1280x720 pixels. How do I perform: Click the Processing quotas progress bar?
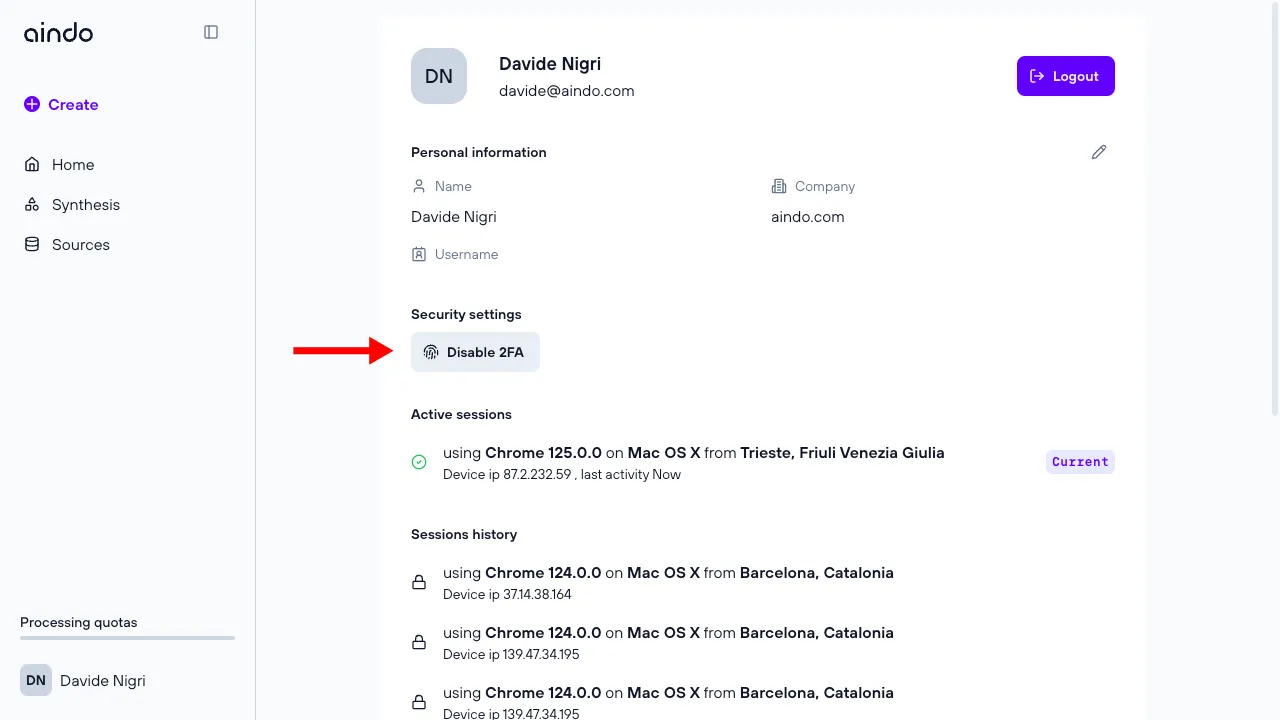coord(127,638)
